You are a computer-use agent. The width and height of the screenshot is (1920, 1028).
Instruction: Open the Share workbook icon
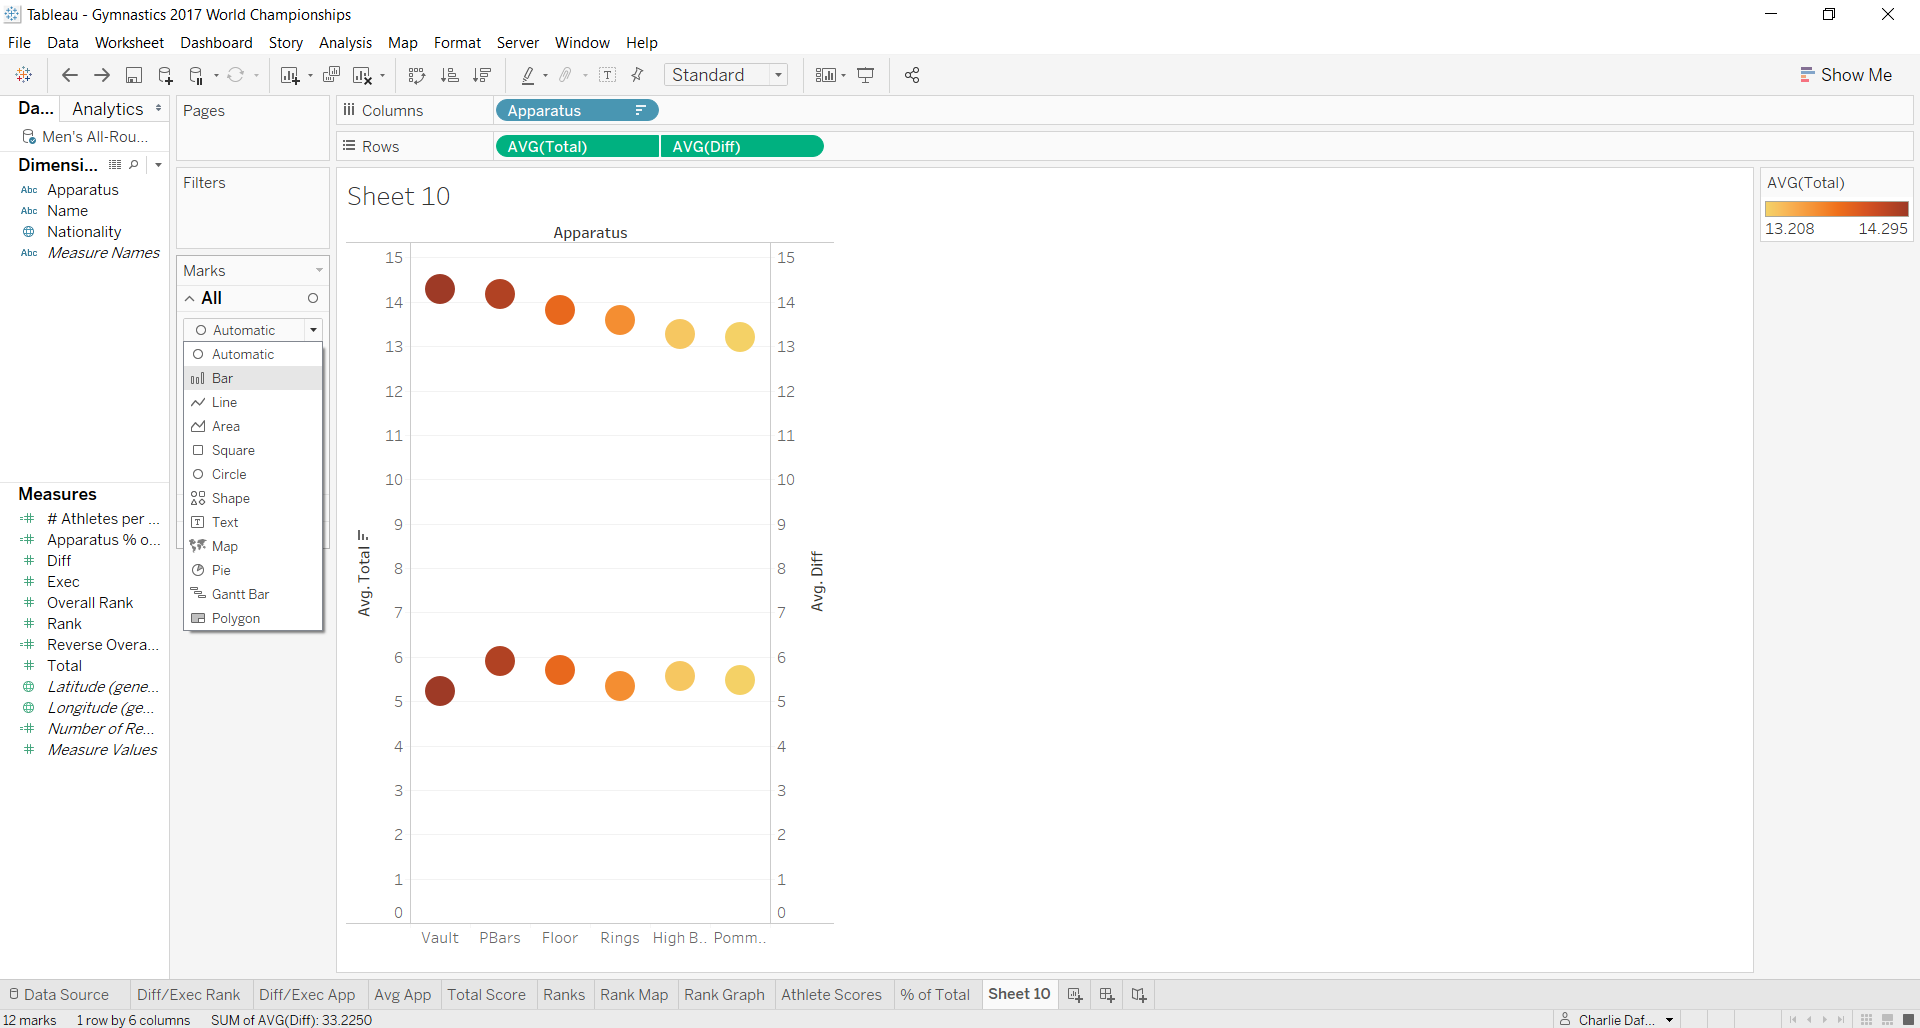tap(911, 75)
